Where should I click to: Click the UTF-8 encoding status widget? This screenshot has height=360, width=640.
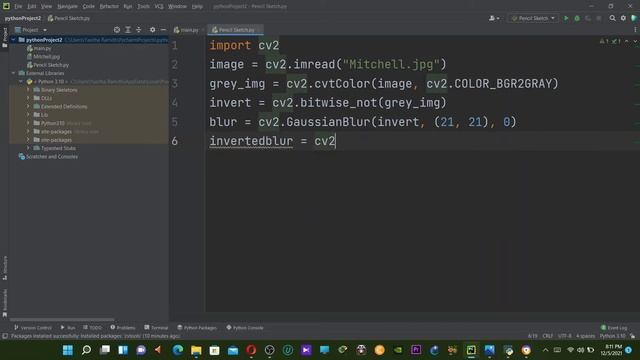tap(564, 336)
